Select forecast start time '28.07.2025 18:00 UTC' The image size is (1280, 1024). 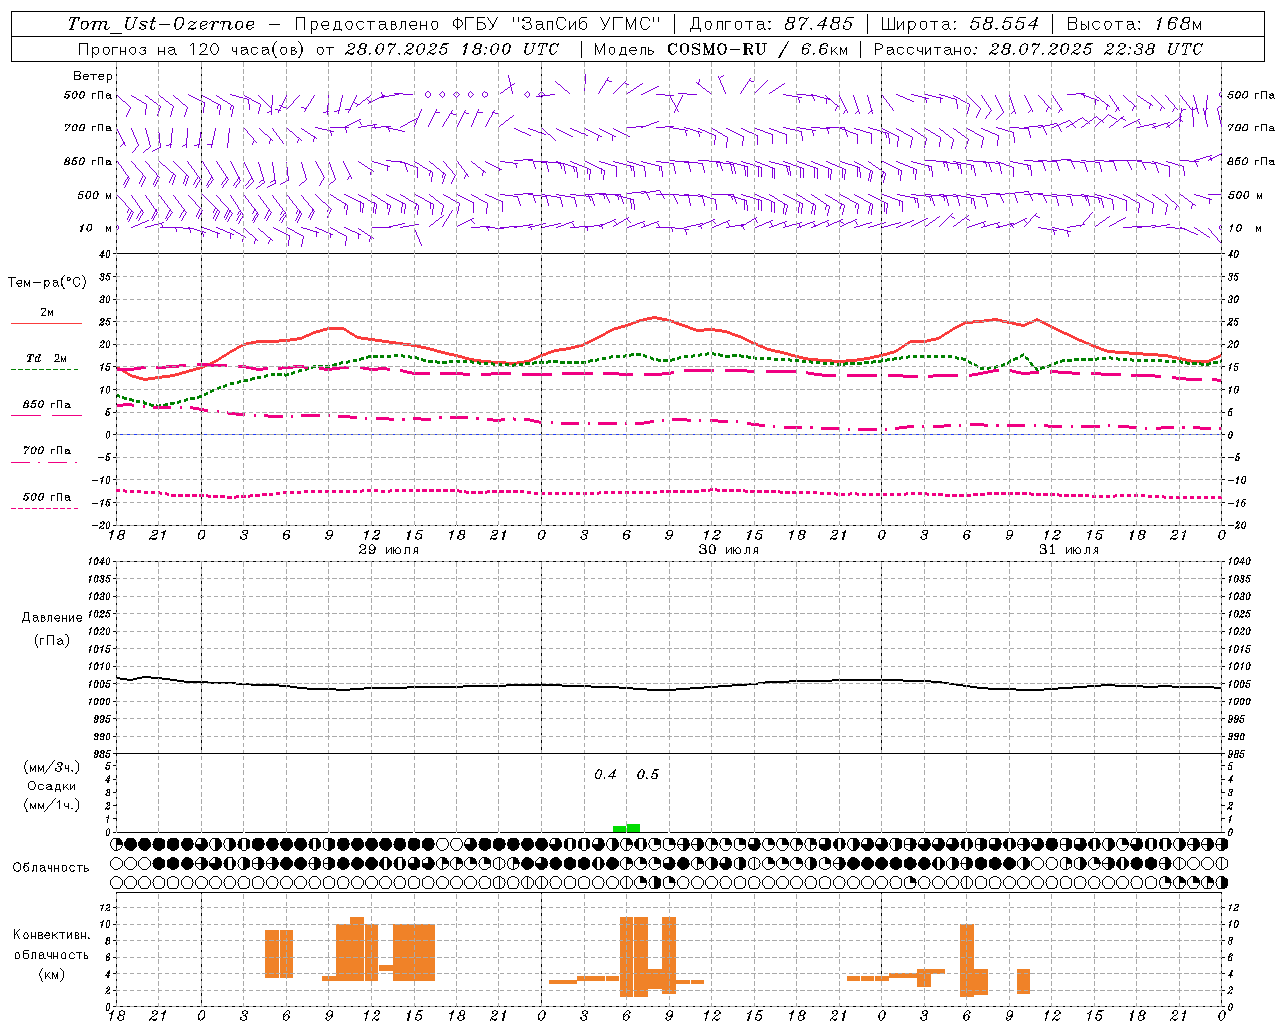(451, 49)
